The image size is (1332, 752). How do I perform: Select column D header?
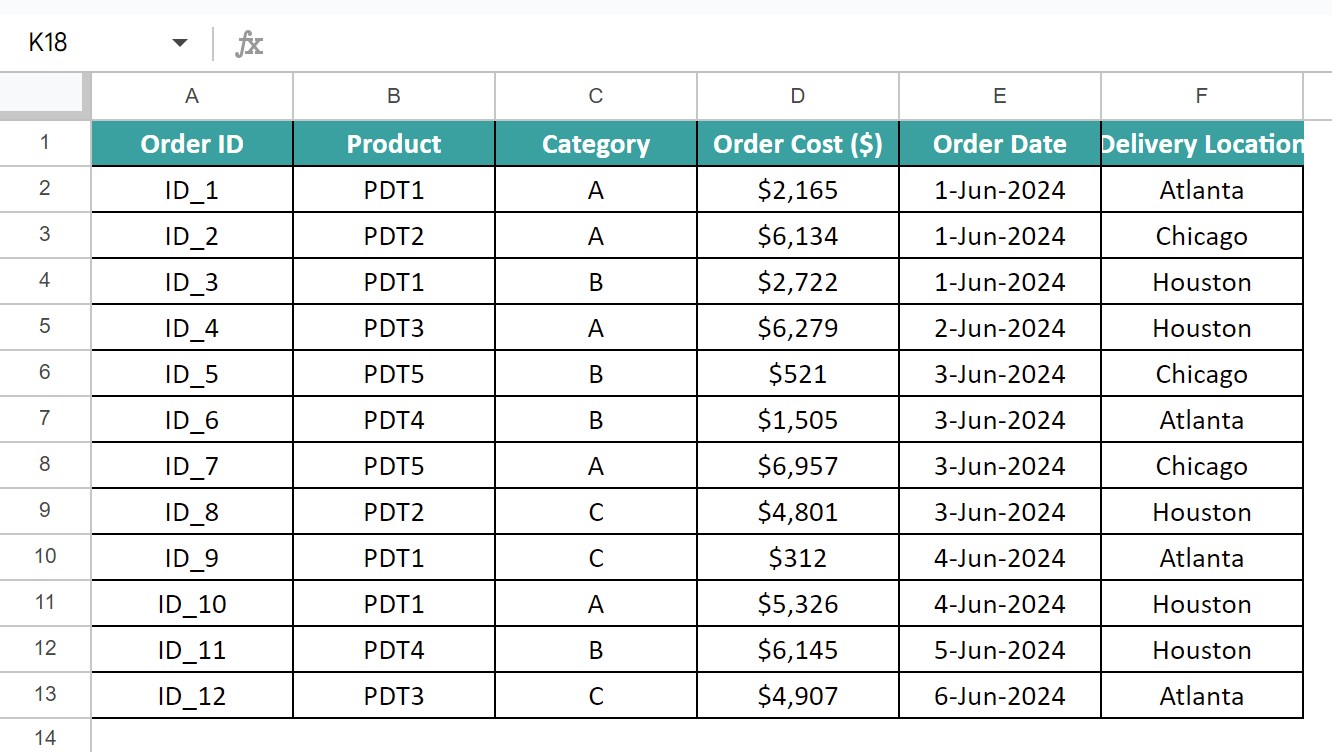click(x=797, y=96)
